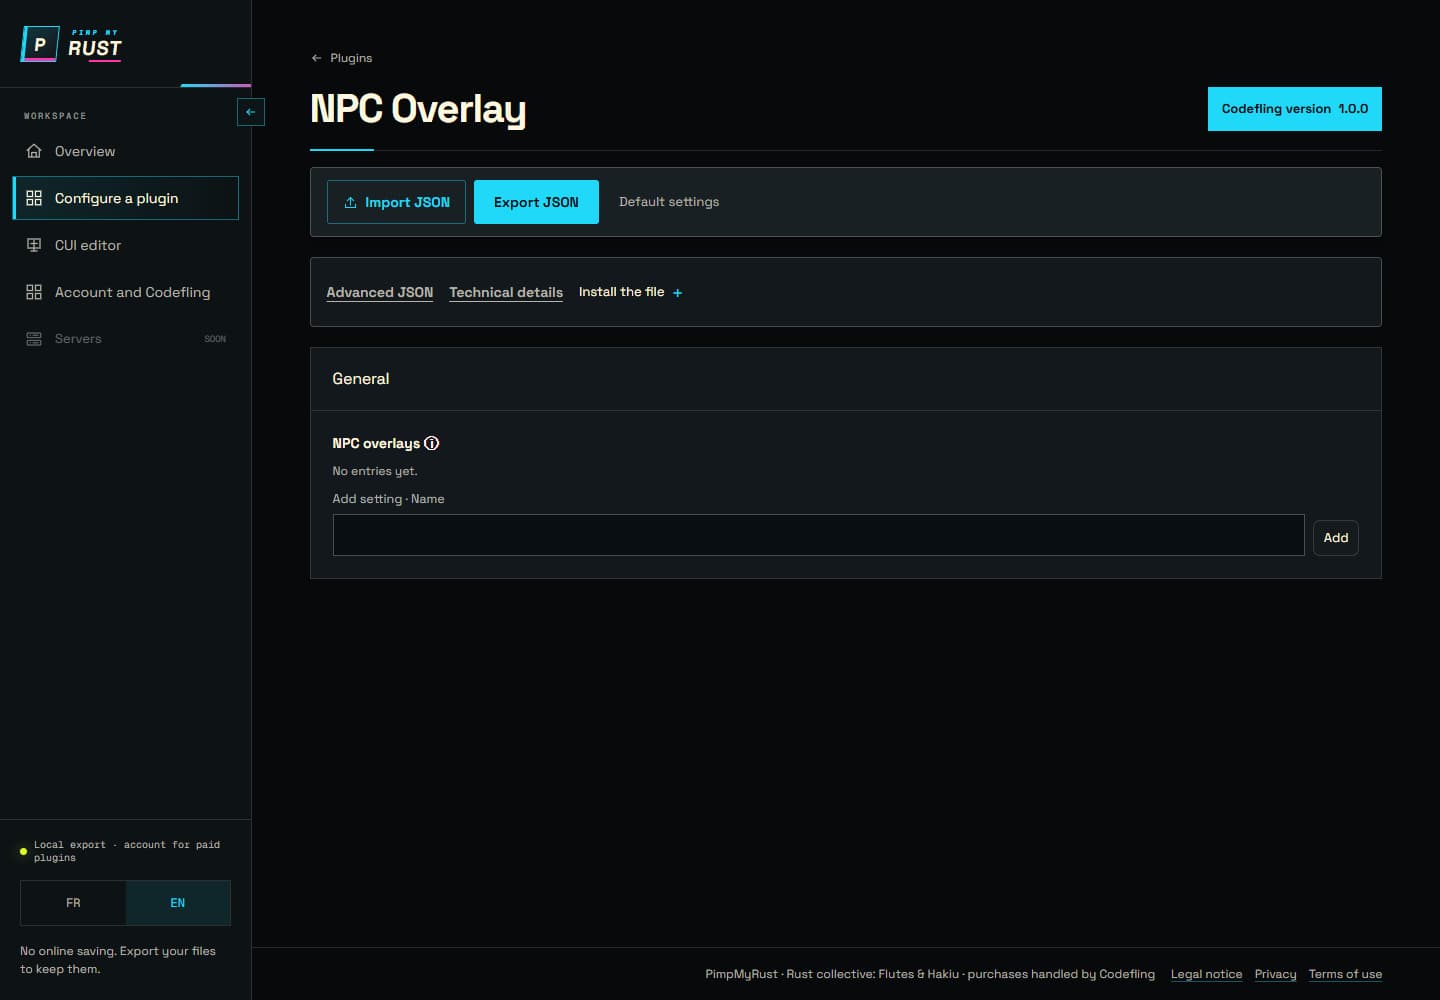The height and width of the screenshot is (1000, 1440).
Task: Click the plus icon beside Install the file
Action: point(677,293)
